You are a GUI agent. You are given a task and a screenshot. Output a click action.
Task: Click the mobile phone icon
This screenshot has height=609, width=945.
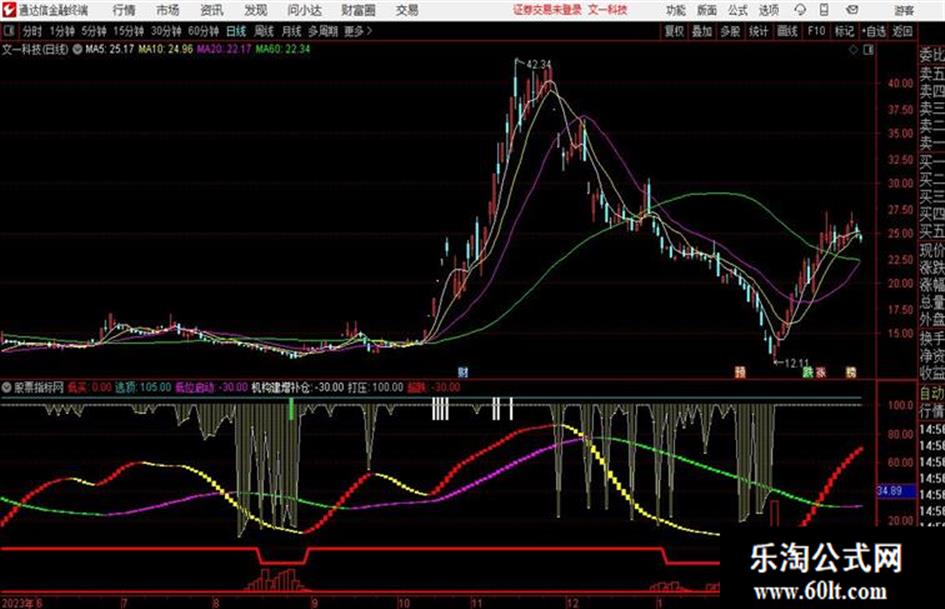824,10
